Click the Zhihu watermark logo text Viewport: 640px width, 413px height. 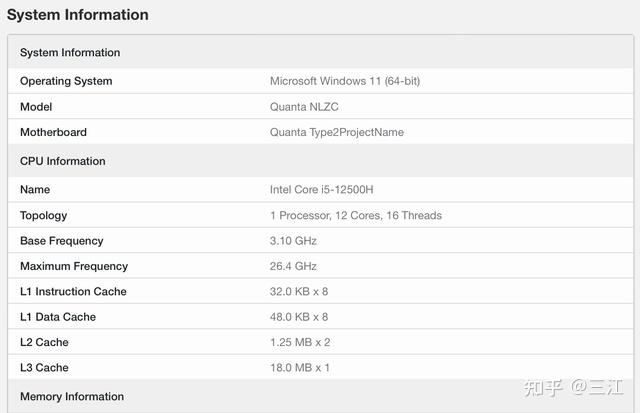pos(566,387)
